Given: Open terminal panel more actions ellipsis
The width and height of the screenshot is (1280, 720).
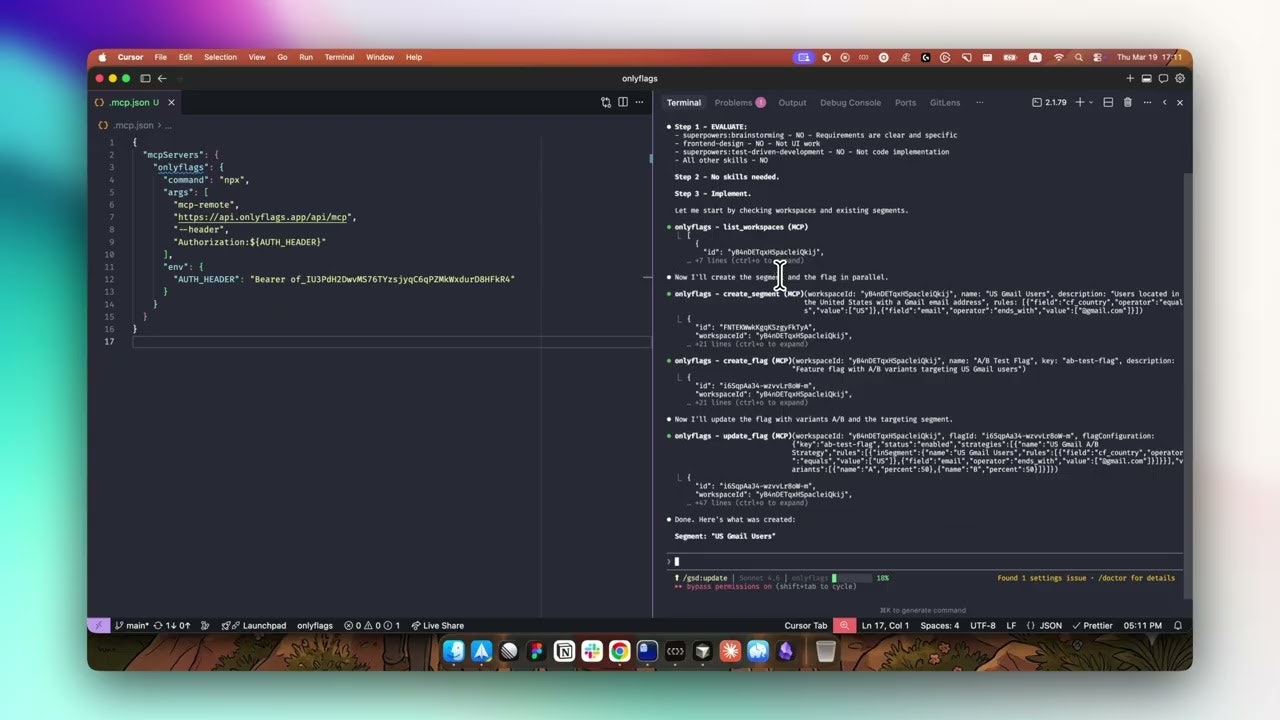Looking at the screenshot, I should tap(1147, 102).
